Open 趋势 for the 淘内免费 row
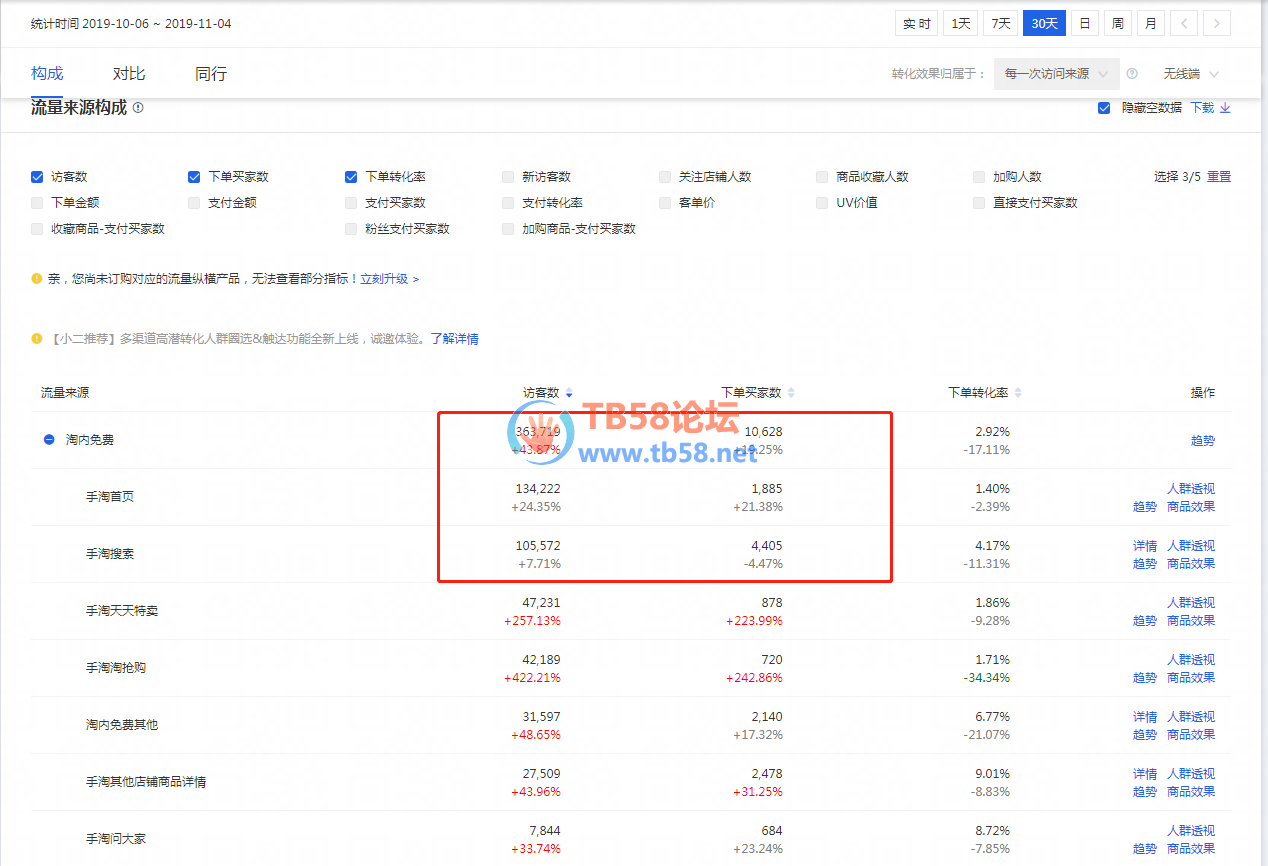The height and width of the screenshot is (866, 1268). (x=1203, y=441)
